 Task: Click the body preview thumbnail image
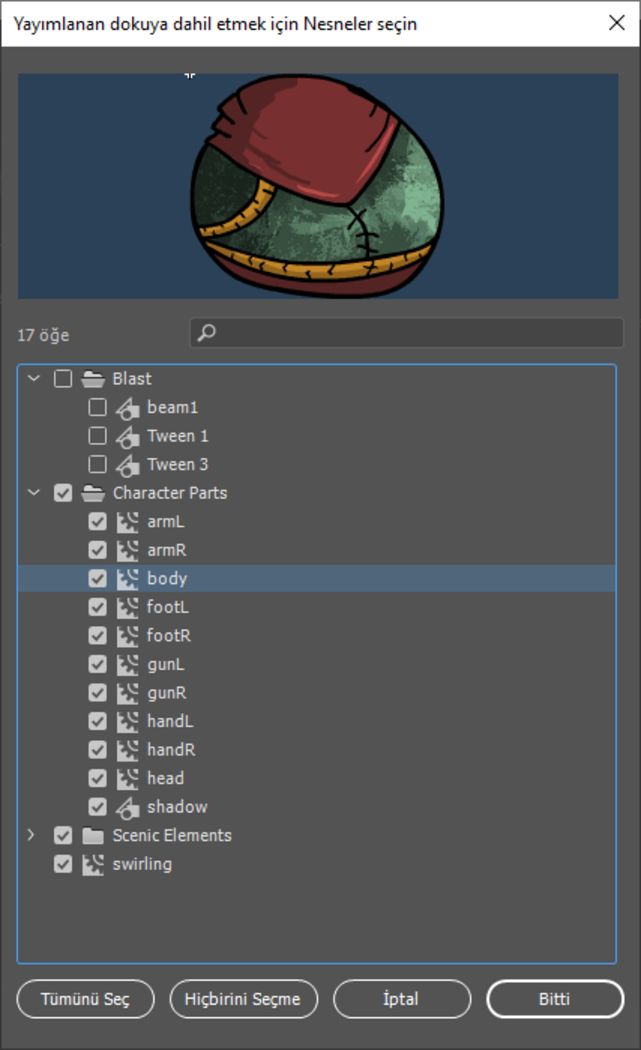click(318, 186)
